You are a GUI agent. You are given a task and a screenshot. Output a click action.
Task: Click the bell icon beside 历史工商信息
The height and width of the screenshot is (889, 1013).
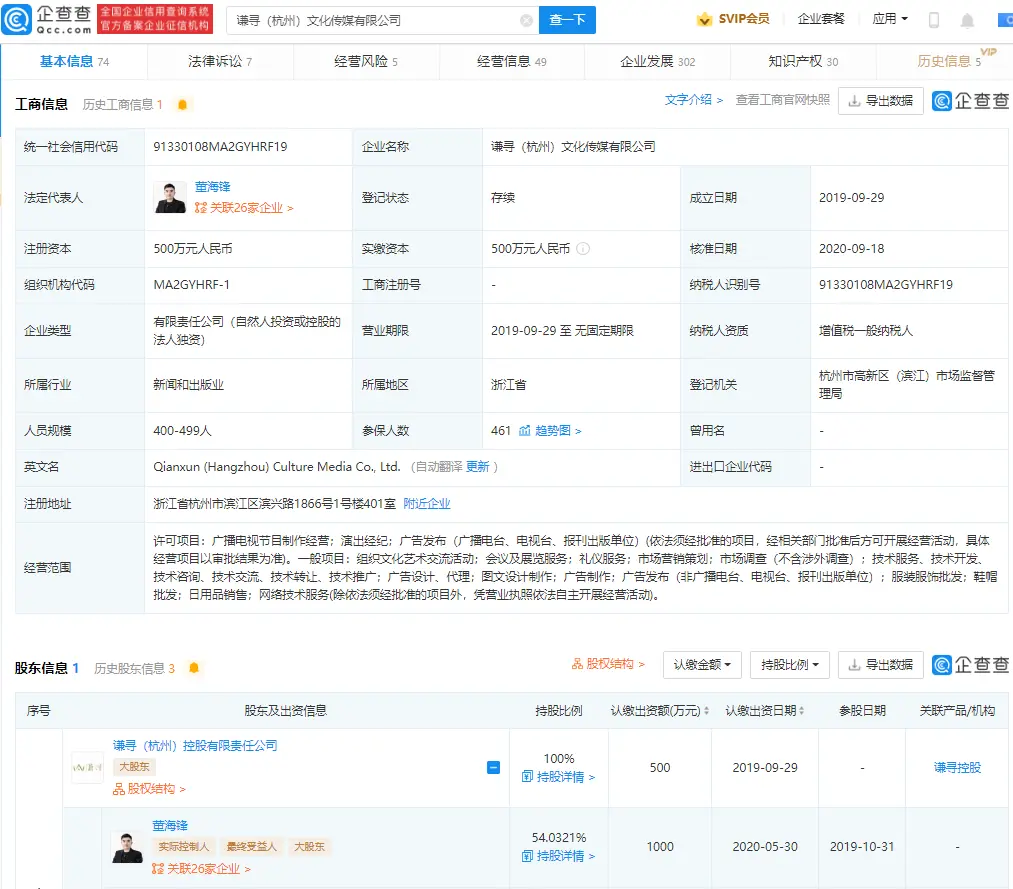click(182, 104)
